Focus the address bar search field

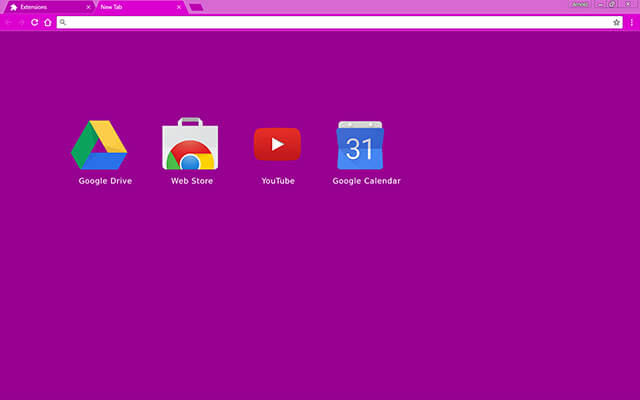click(x=340, y=22)
